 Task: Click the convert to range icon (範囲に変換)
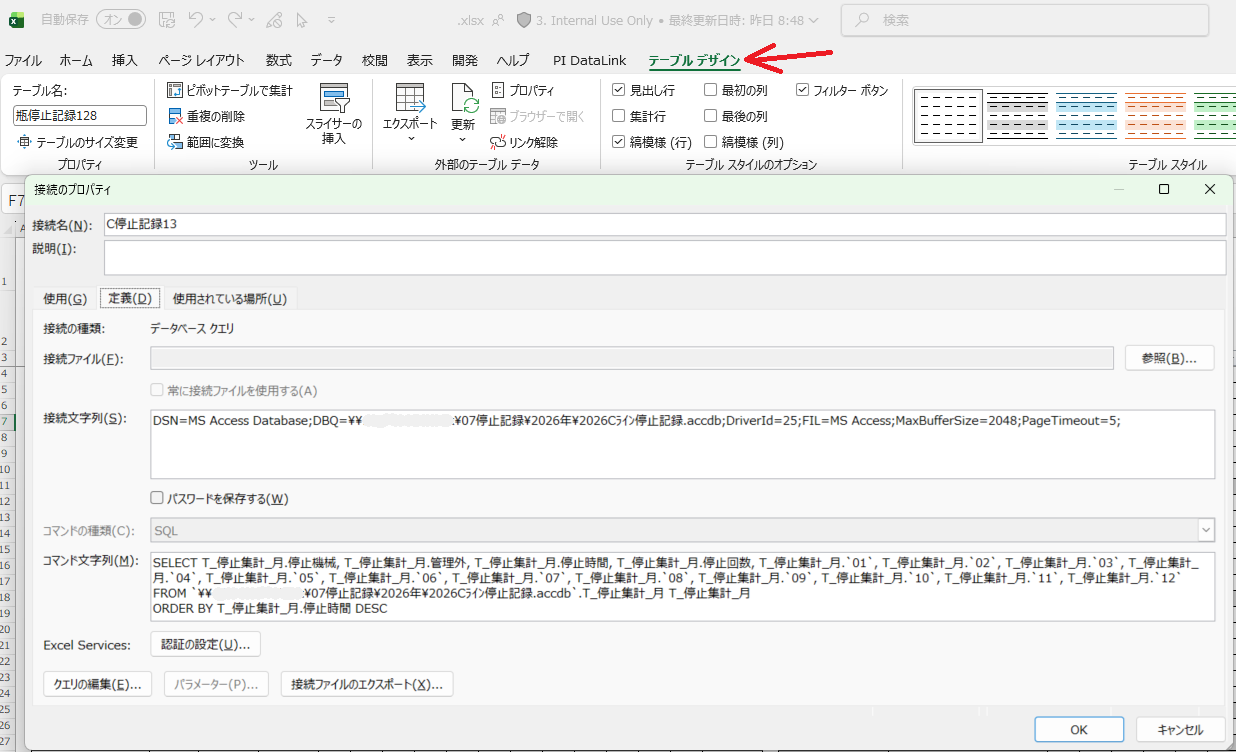click(x=175, y=142)
